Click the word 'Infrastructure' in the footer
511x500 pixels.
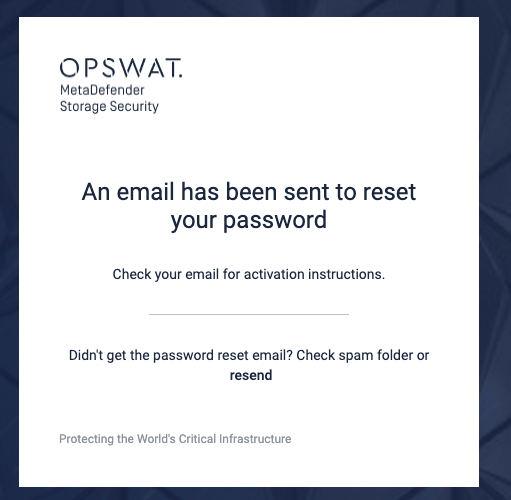255,439
